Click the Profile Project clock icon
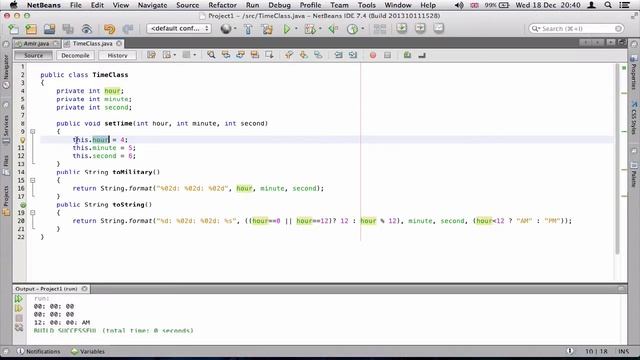Image resolution: width=640 pixels, height=360 pixels. point(352,29)
